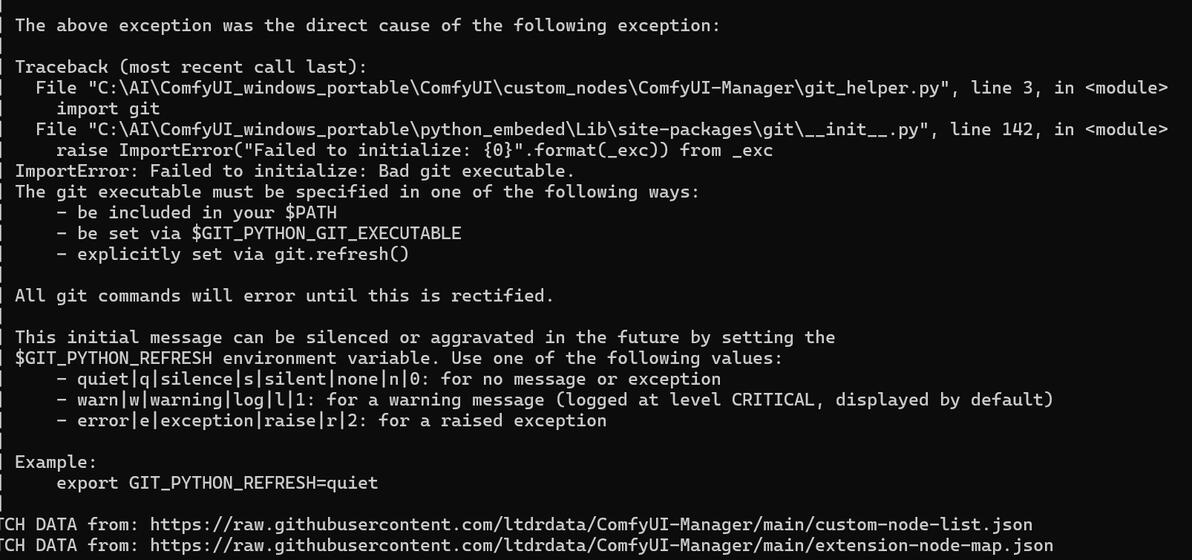Select the "Bad git executable" error line
The width and height of the screenshot is (1192, 560).
pos(294,171)
